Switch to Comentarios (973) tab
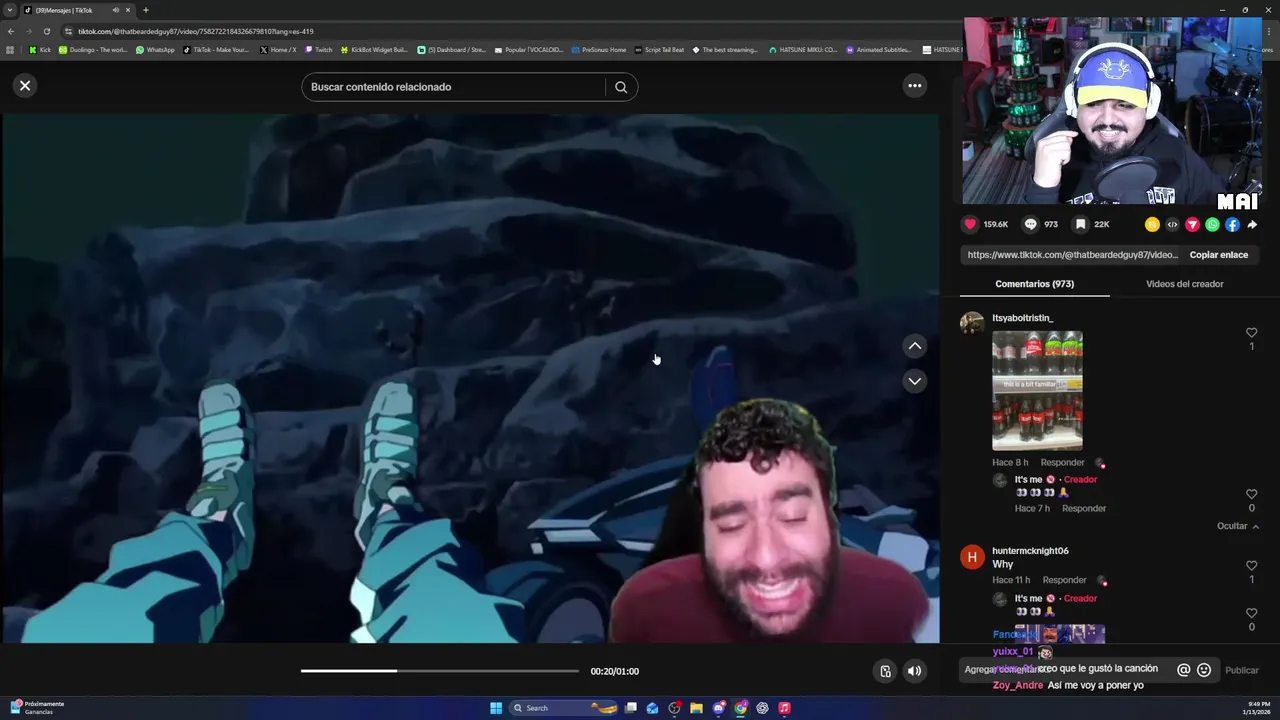The height and width of the screenshot is (720, 1280). [x=1034, y=284]
